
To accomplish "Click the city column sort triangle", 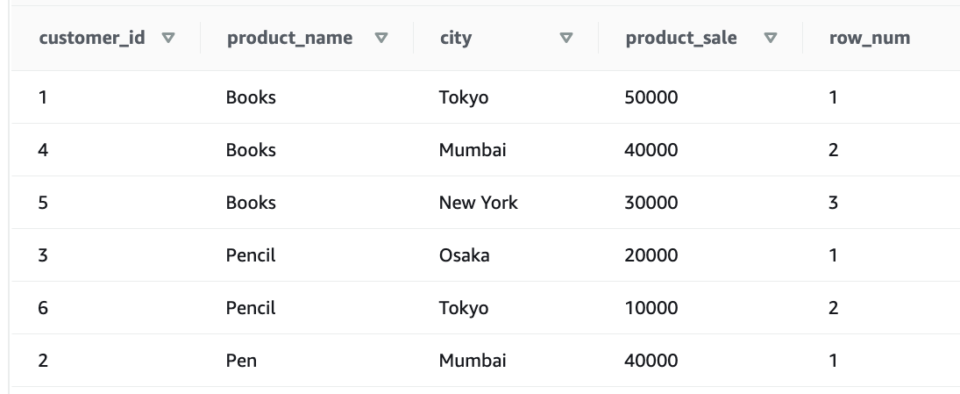I will click(x=566, y=38).
